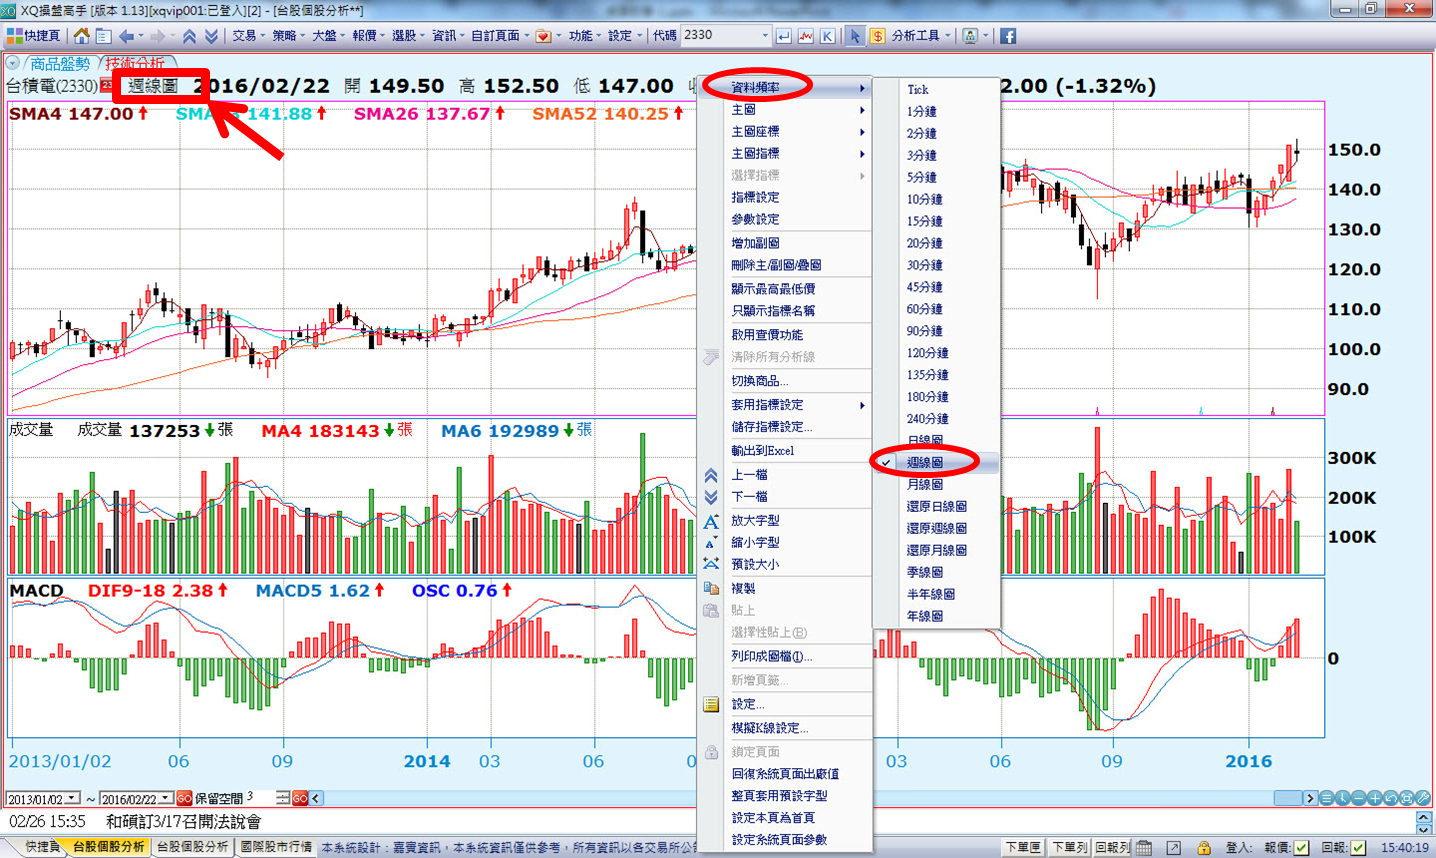Click the enter-arrow icon after the code box
The width and height of the screenshot is (1436, 858).
pyautogui.click(x=784, y=36)
